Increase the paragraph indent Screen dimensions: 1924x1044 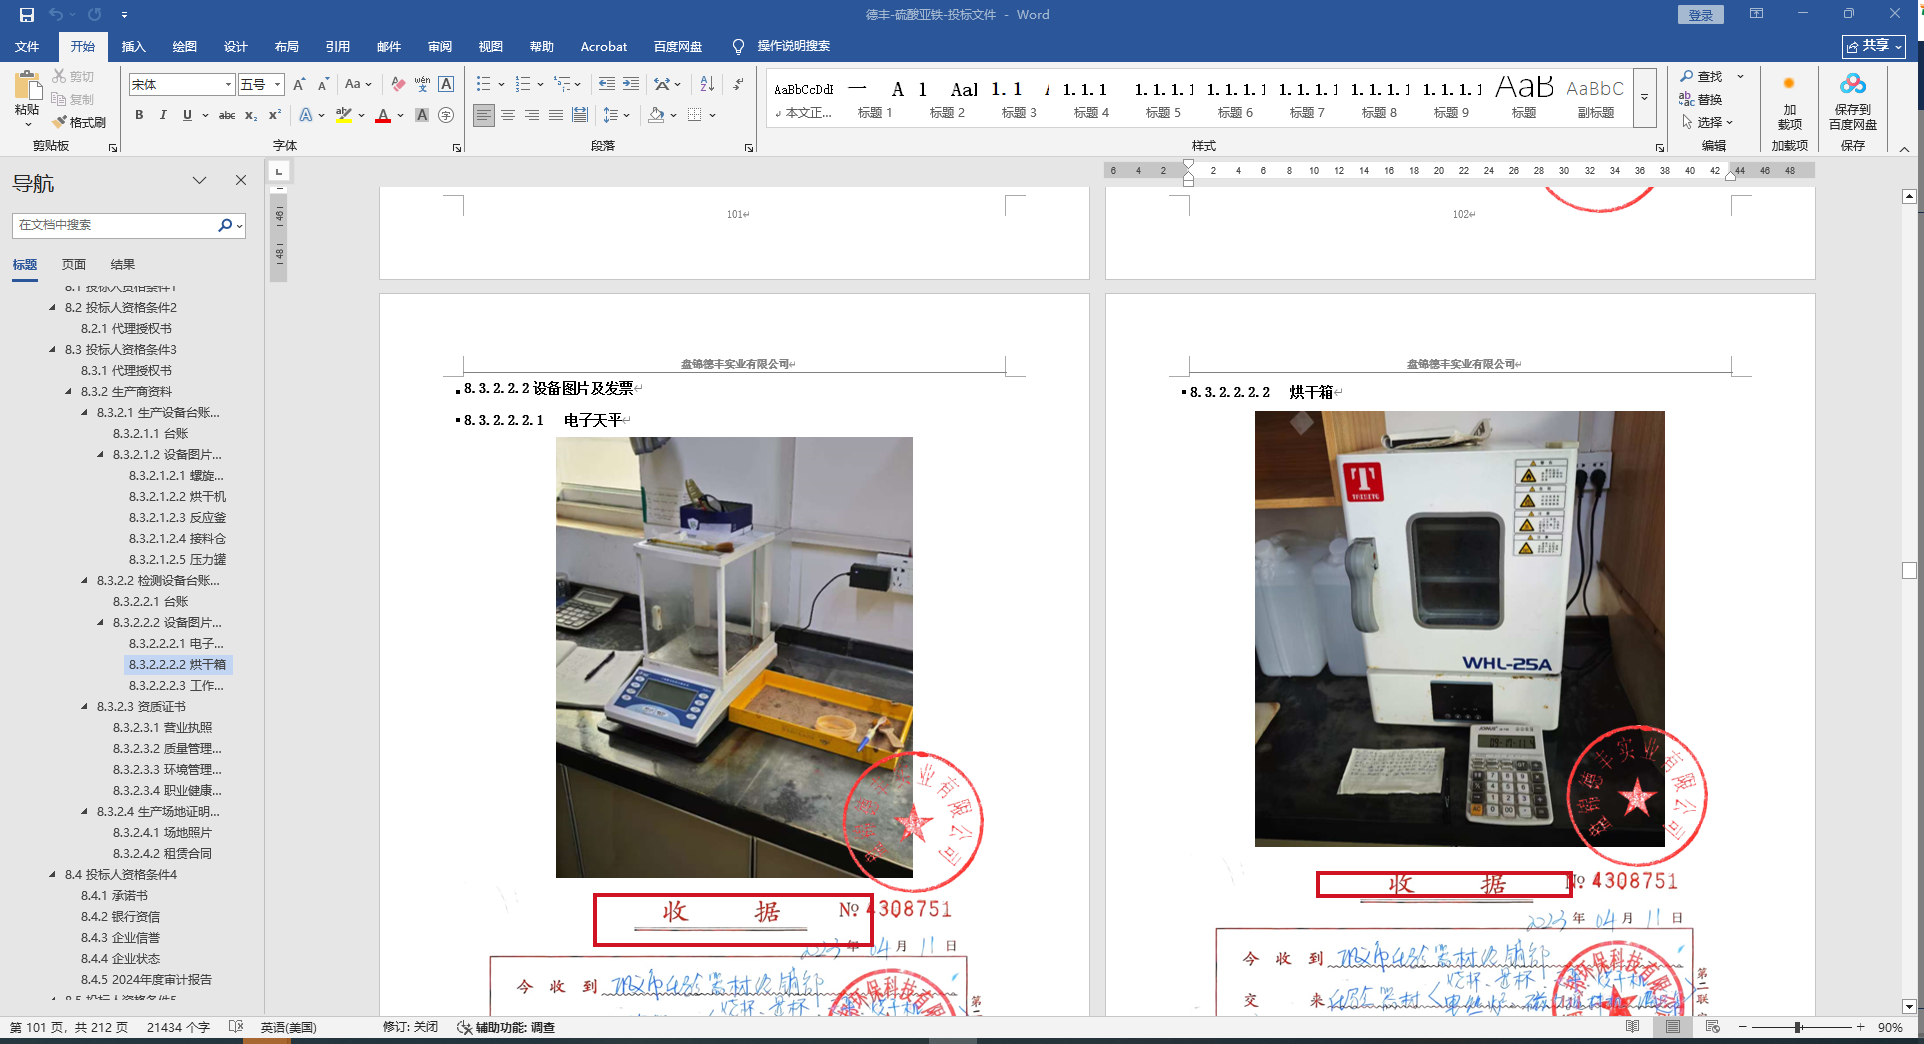pos(631,85)
